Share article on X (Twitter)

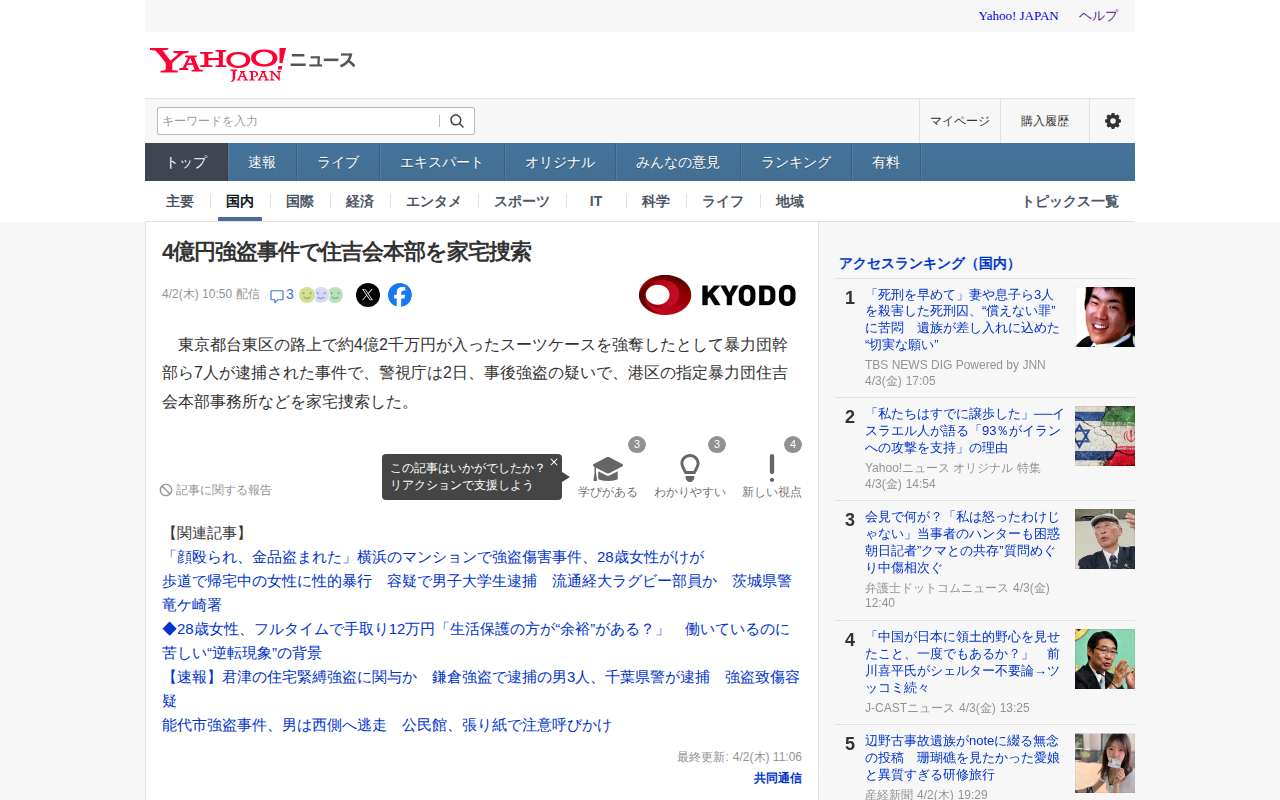[368, 295]
